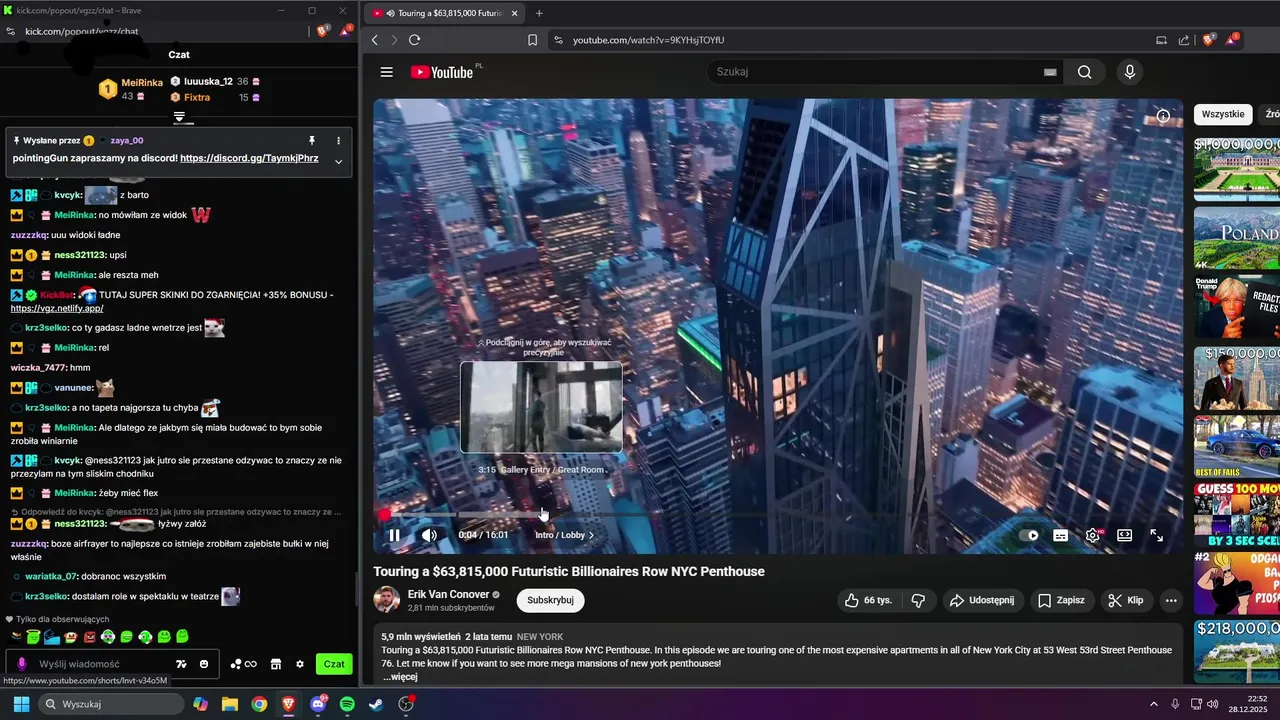Open the discord.gg/TaymkjPhrz link
1280x720 pixels.
[x=249, y=158]
